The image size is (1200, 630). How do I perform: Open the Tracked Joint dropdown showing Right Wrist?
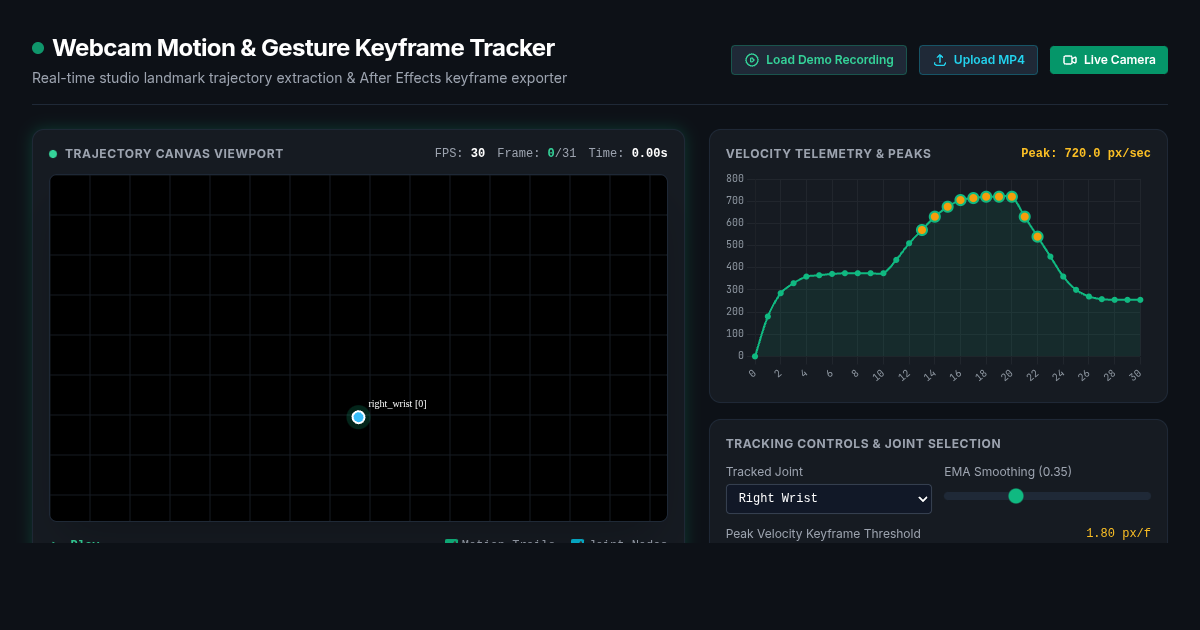(x=829, y=498)
